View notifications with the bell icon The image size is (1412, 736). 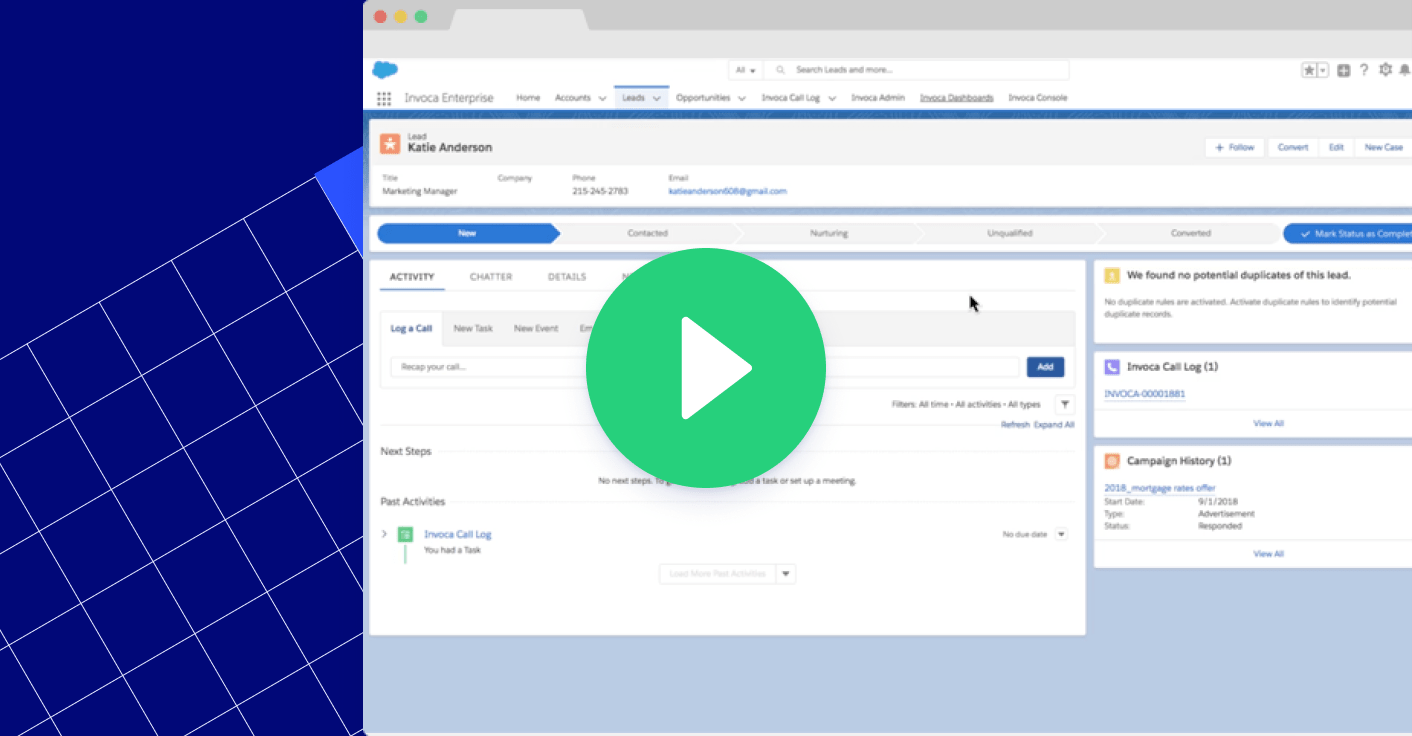click(1405, 69)
